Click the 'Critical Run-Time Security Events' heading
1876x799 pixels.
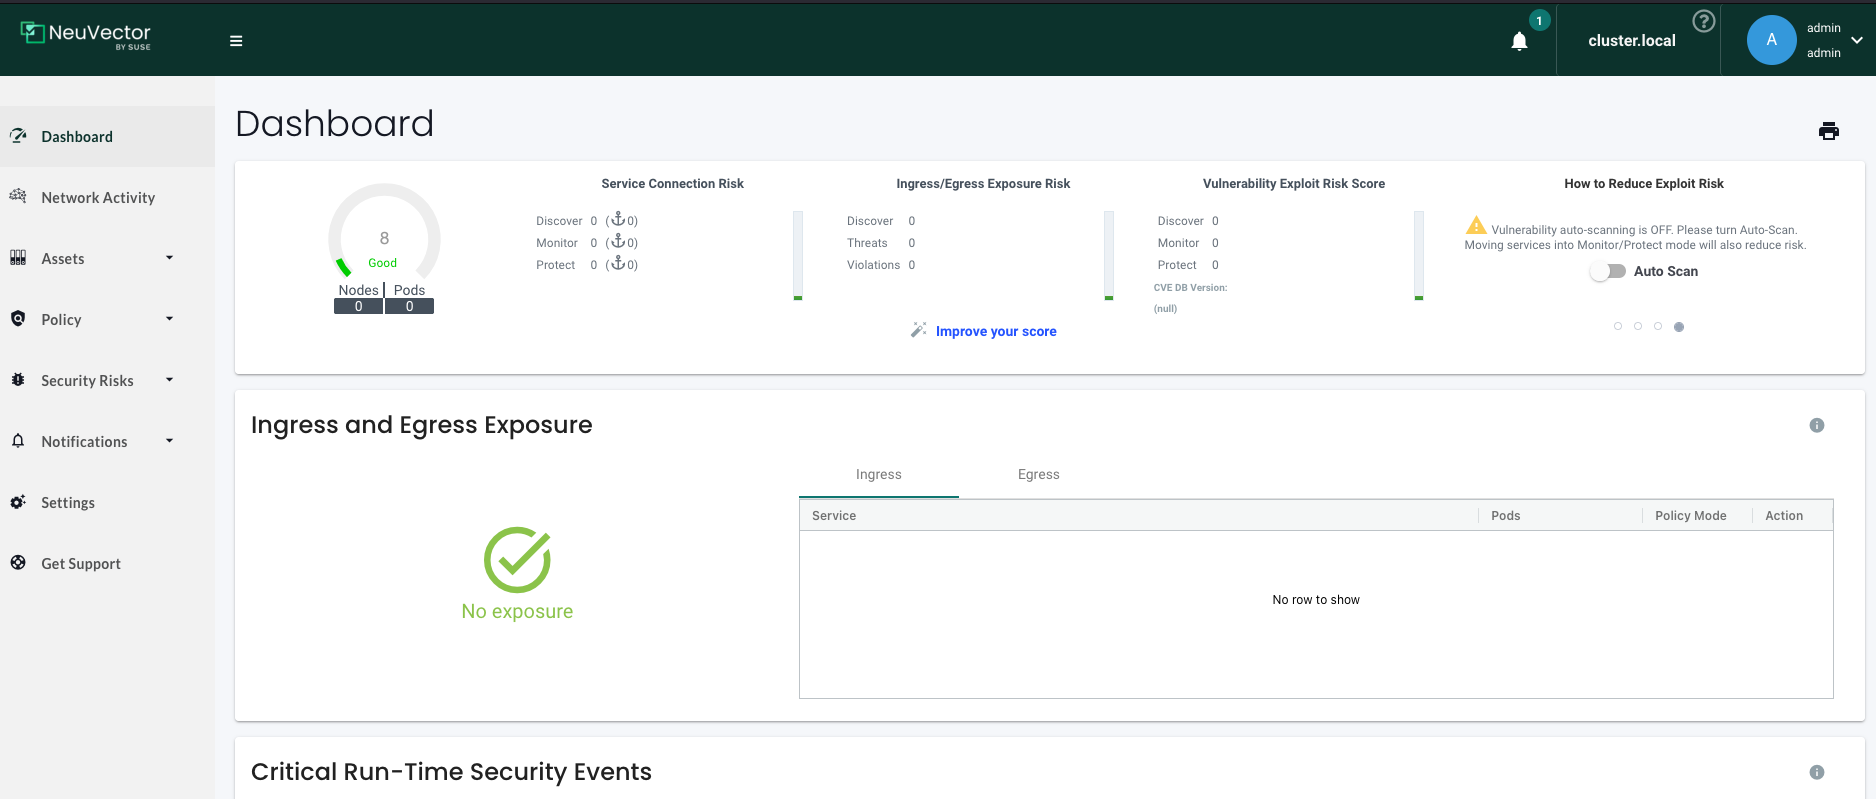pos(451,772)
